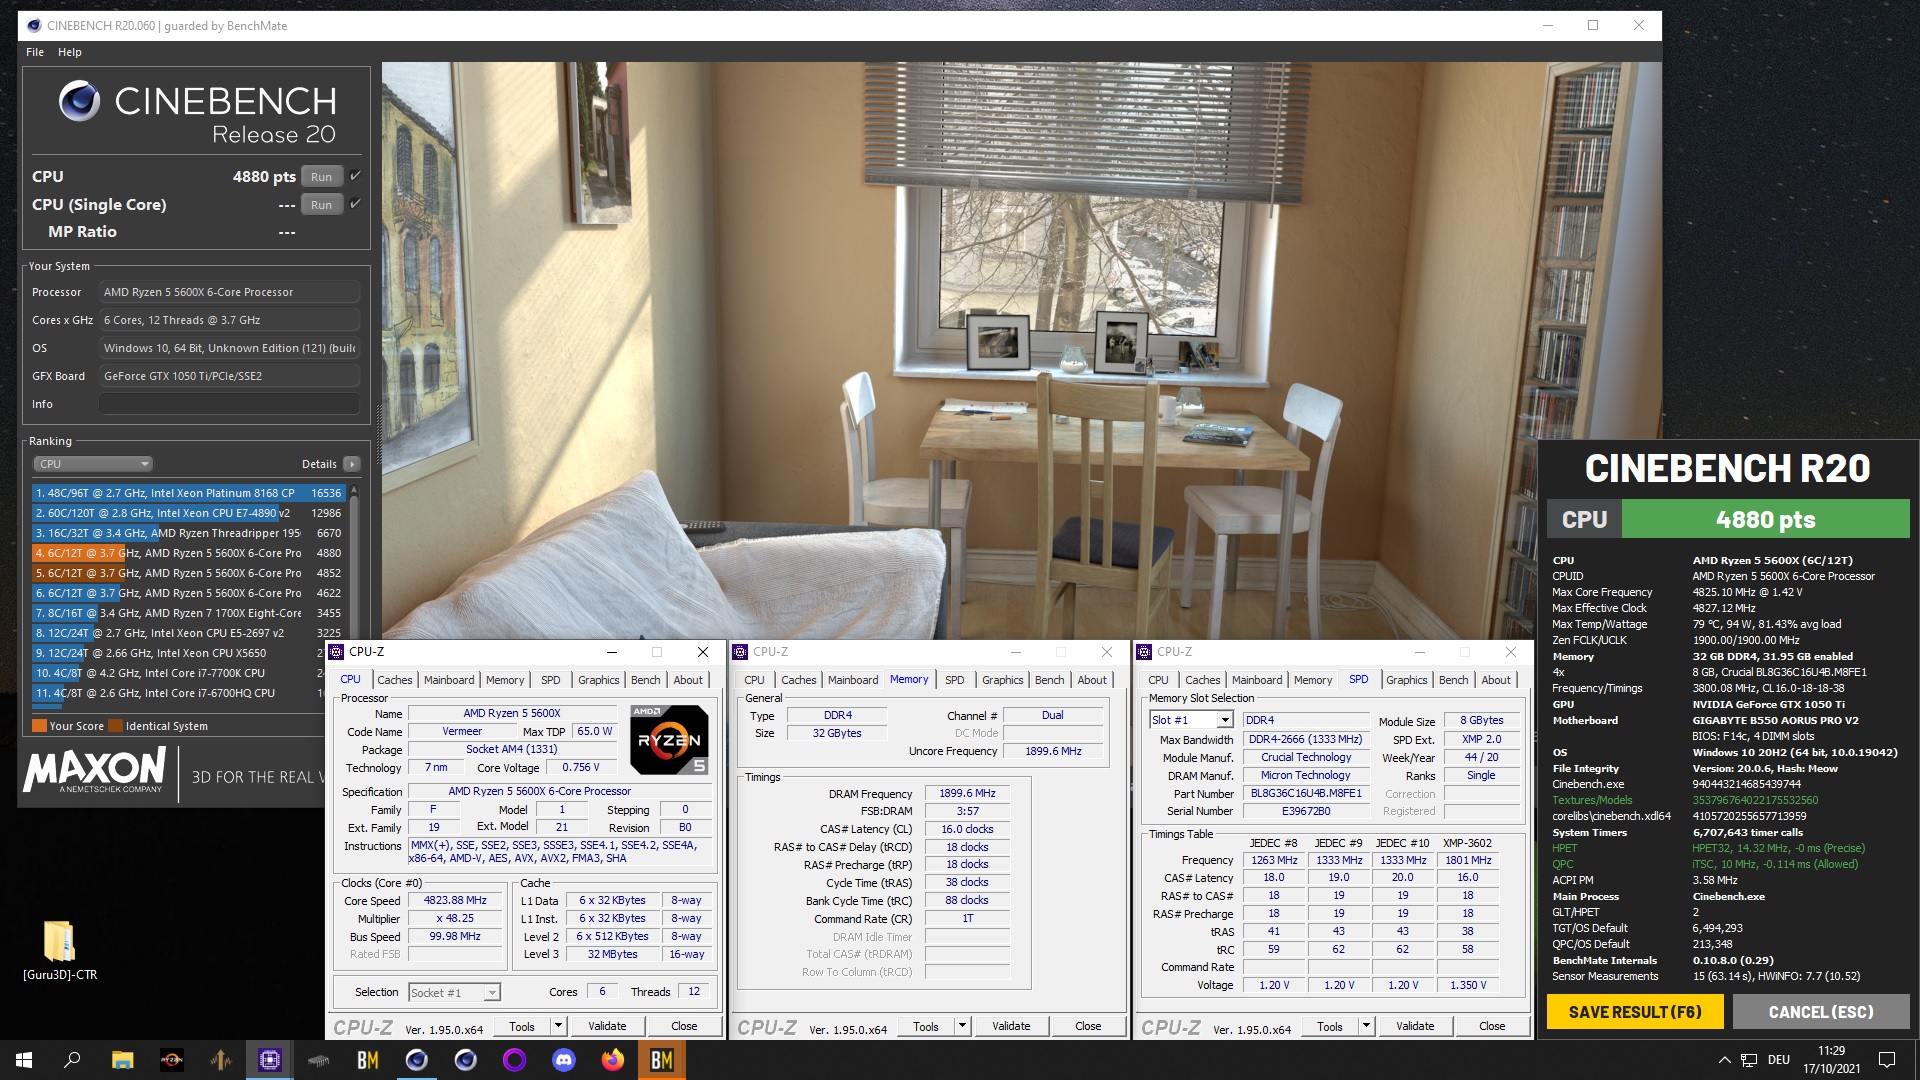The height and width of the screenshot is (1080, 1920).
Task: Click CANCEL (ESC) in BenchMate panel
Action: 1821,1012
